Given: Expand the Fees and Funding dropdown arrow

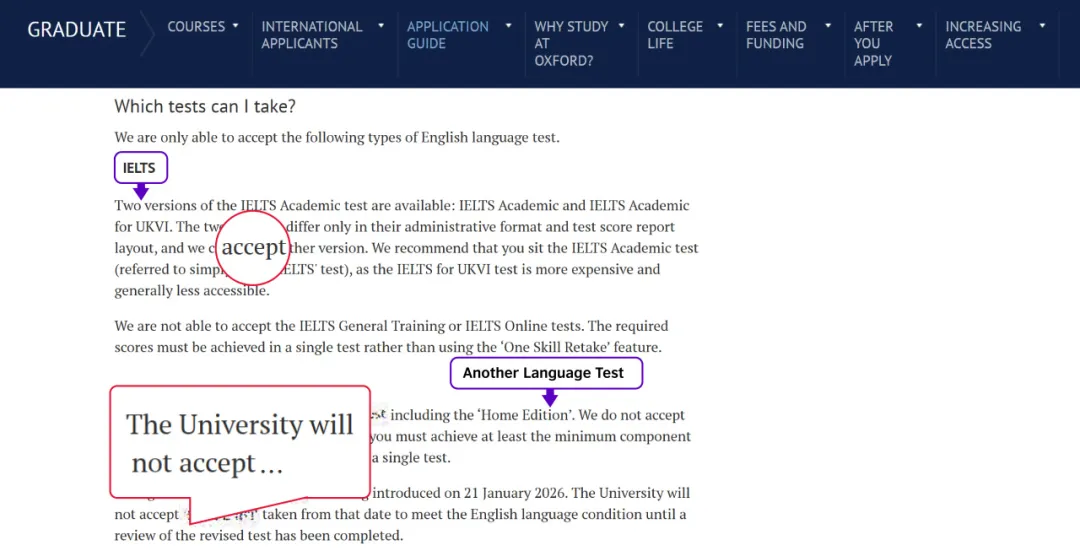Looking at the screenshot, I should [x=827, y=26].
